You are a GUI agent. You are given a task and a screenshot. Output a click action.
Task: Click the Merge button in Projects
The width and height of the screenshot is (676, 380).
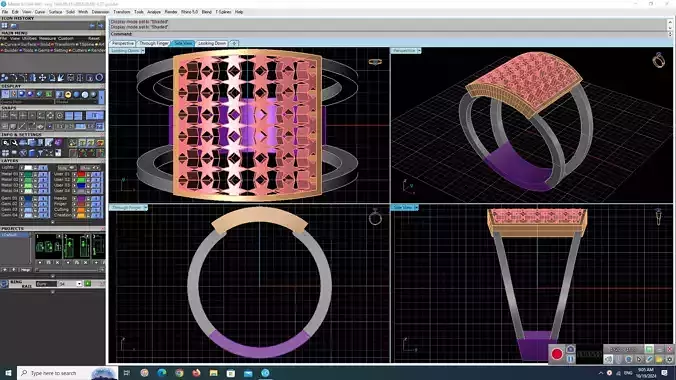pos(26,270)
